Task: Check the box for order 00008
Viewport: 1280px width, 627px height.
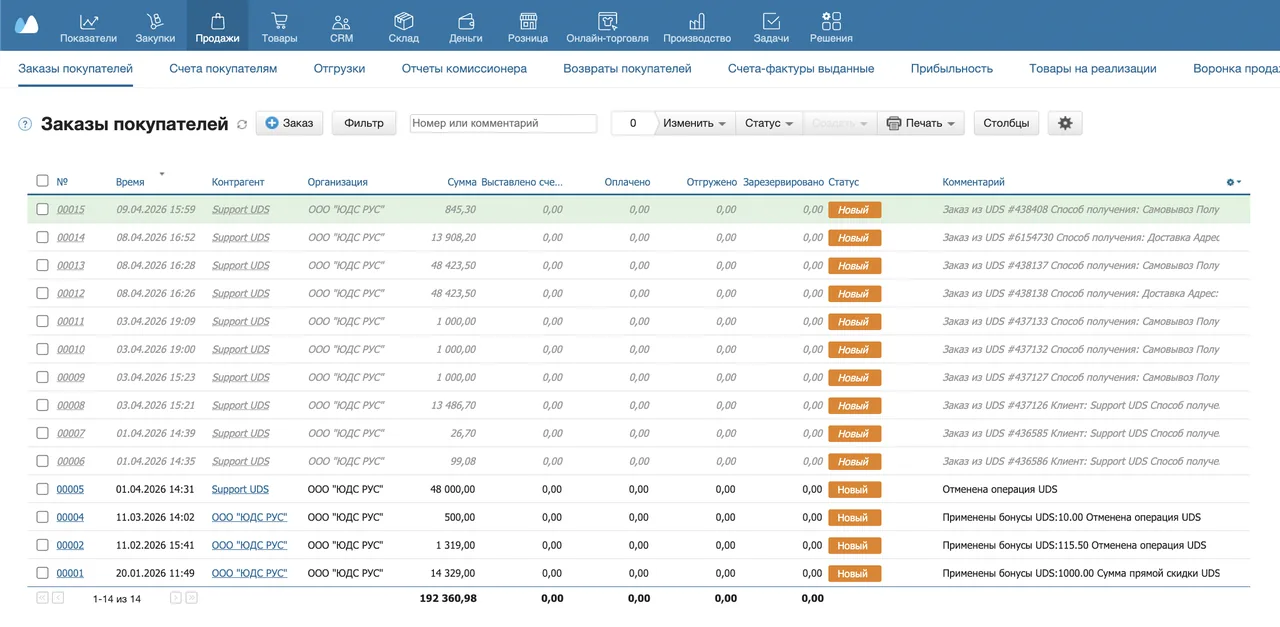Action: pos(42,405)
